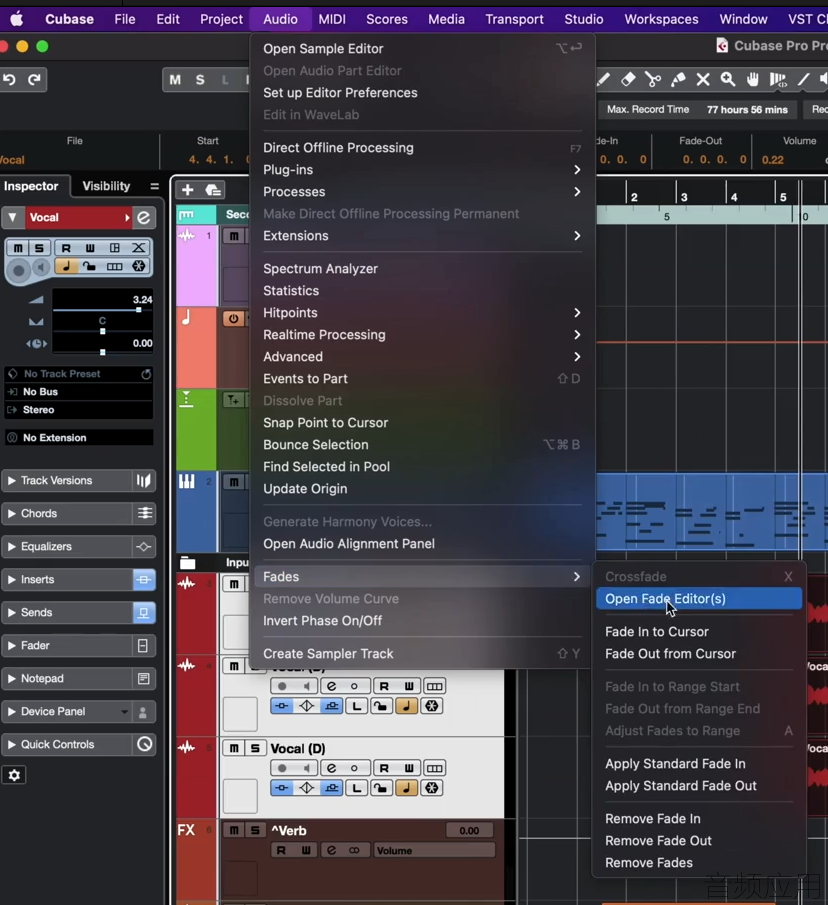Expand the Equalizers section
This screenshot has height=905, width=828.
point(11,547)
